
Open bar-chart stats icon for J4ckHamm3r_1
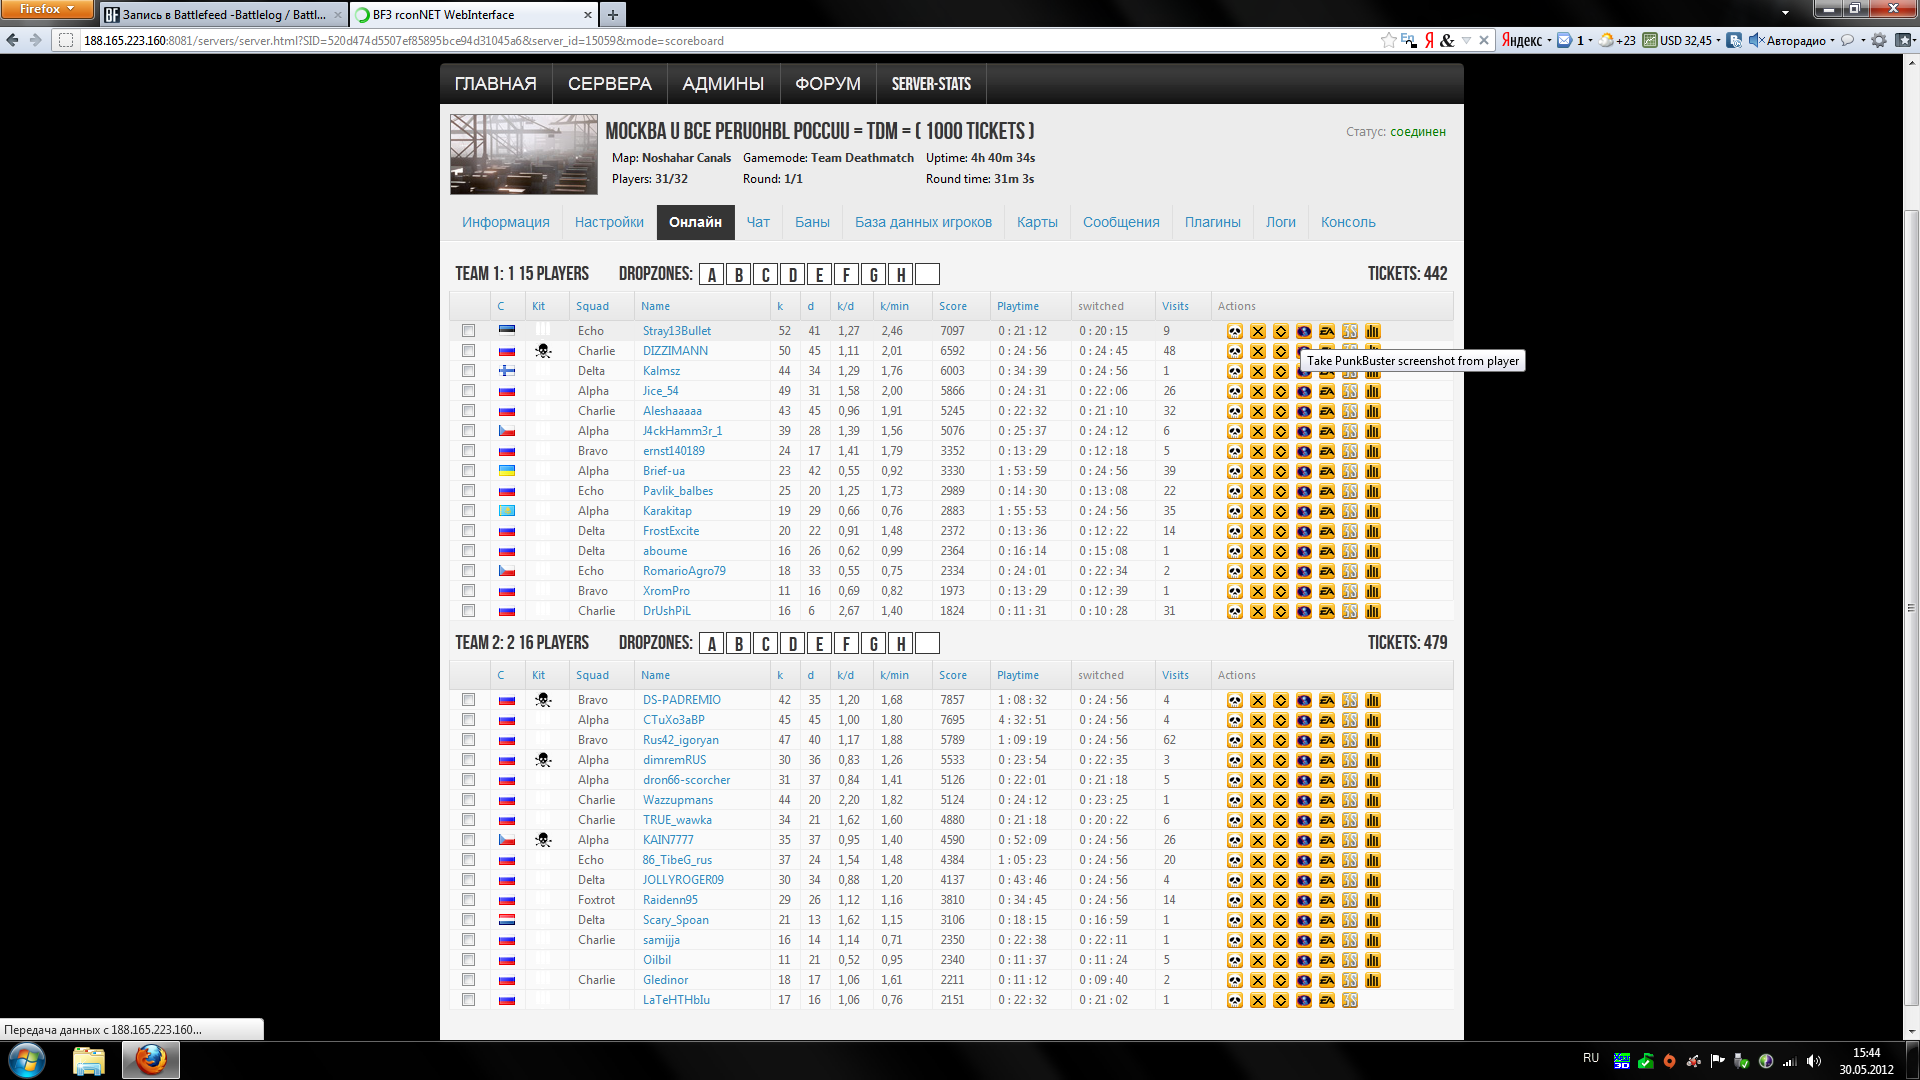(x=1373, y=432)
